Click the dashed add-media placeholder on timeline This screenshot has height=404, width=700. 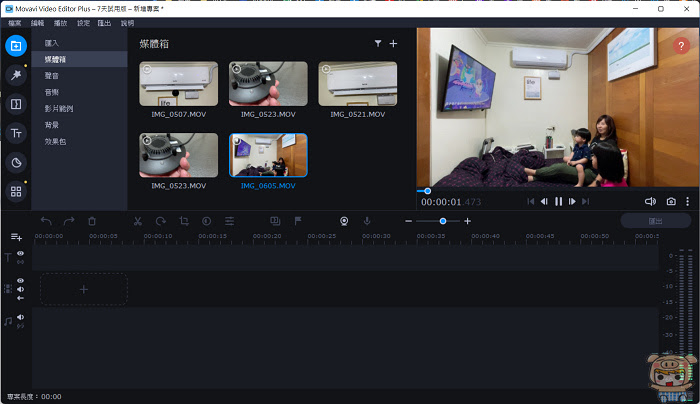[84, 289]
